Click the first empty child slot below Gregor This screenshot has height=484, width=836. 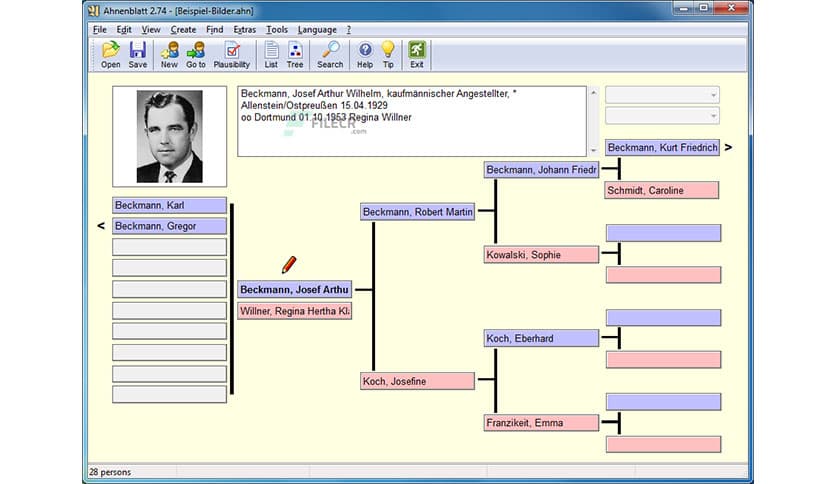(170, 247)
